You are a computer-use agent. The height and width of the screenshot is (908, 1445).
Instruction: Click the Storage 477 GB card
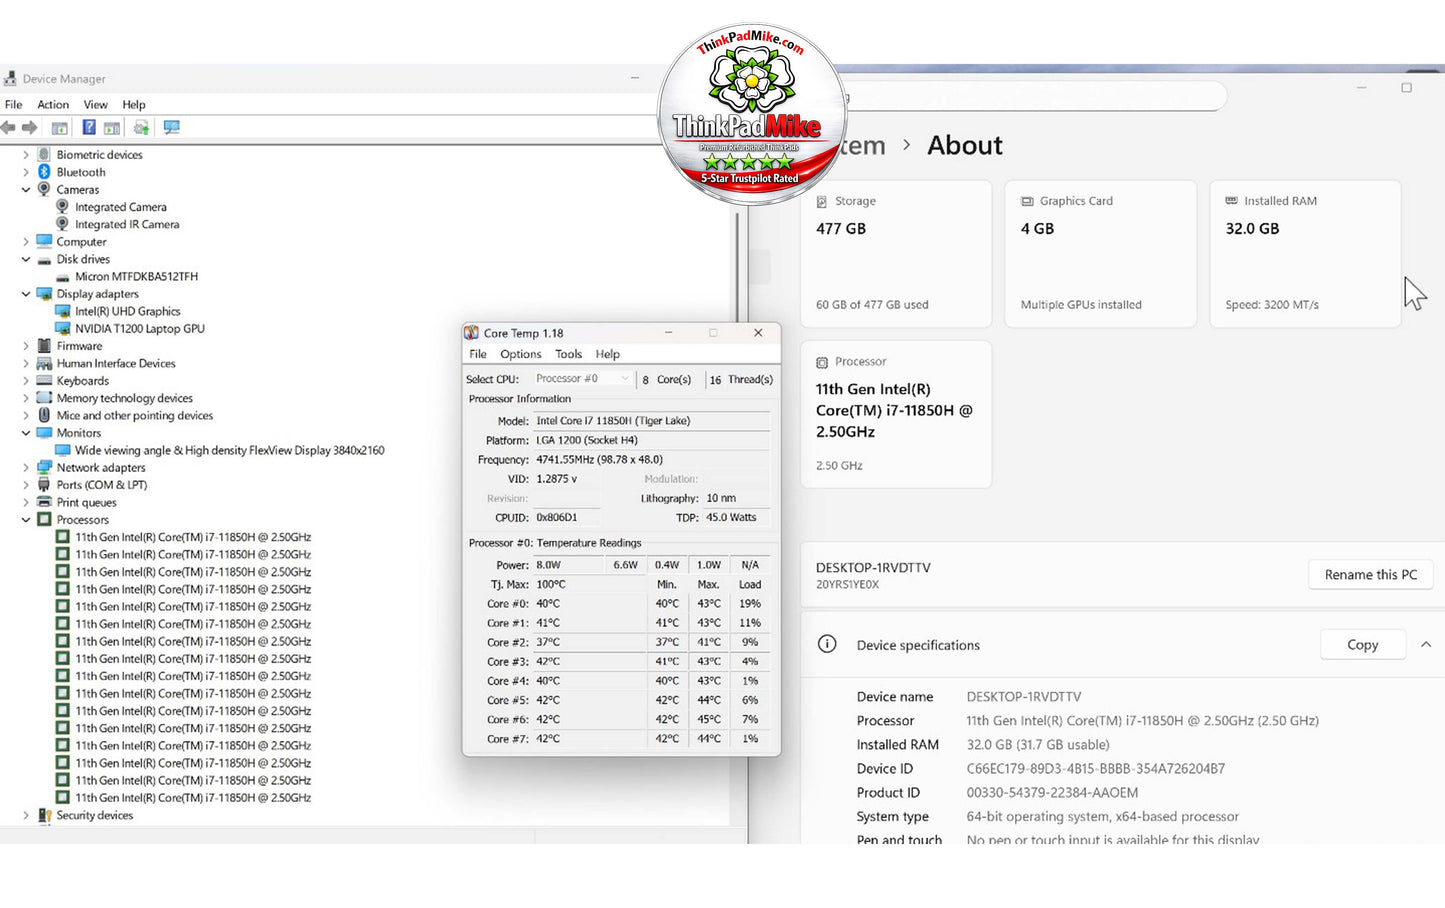click(x=896, y=254)
